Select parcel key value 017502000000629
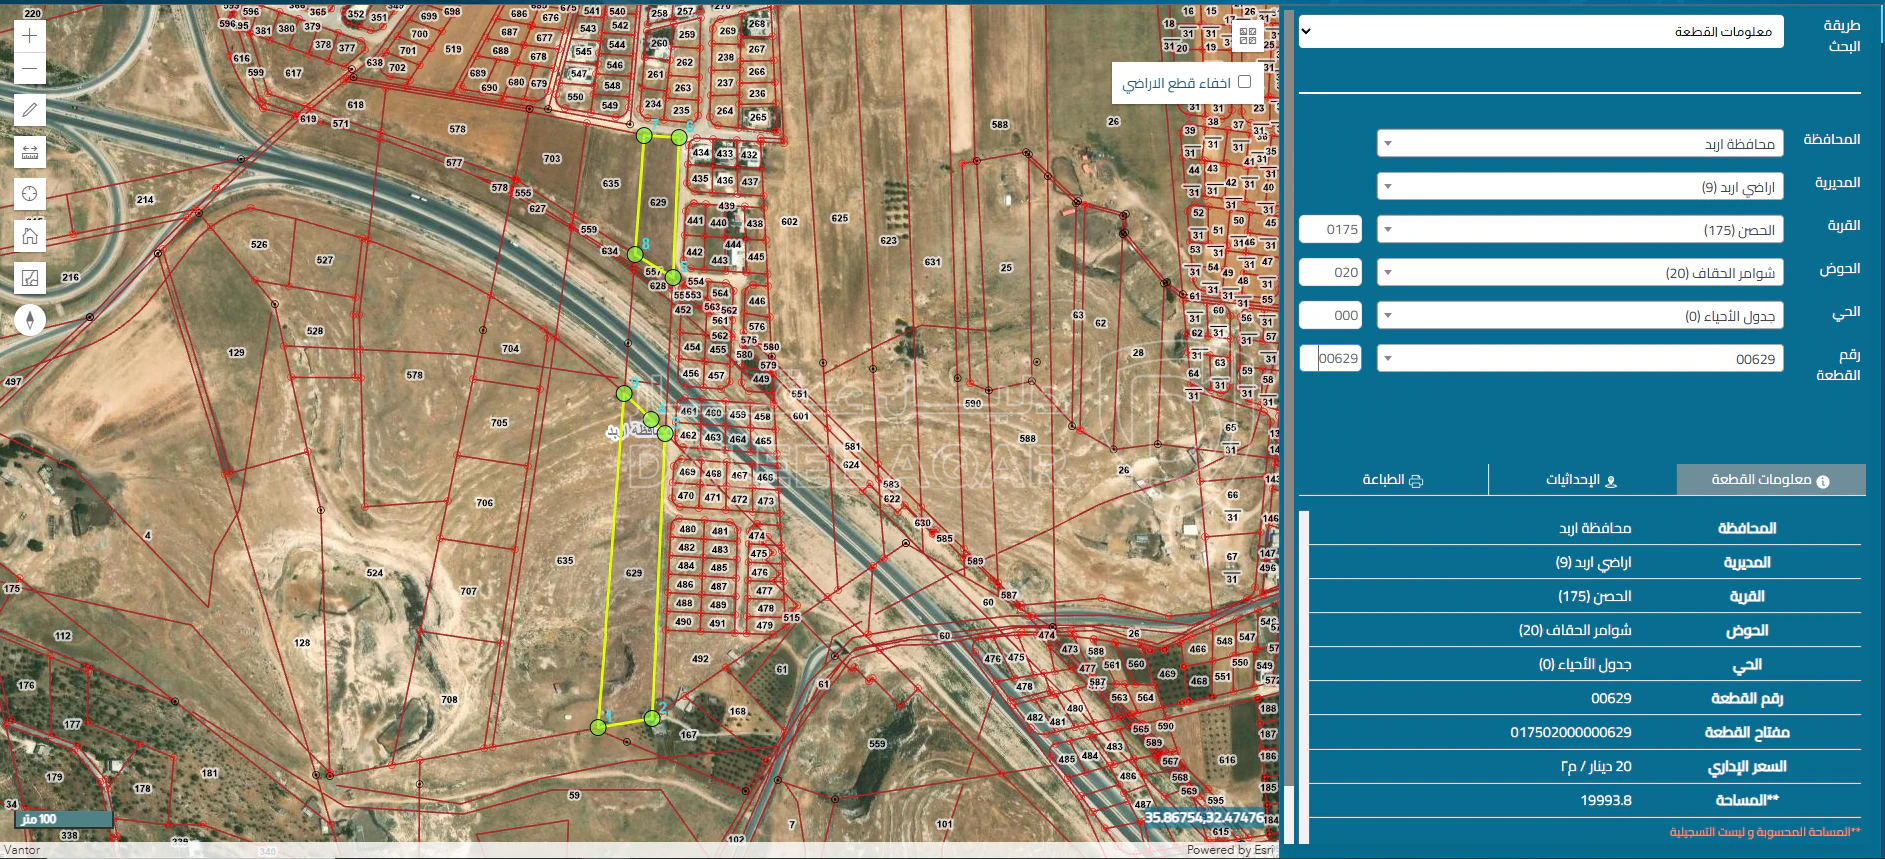This screenshot has width=1885, height=859. click(1571, 732)
